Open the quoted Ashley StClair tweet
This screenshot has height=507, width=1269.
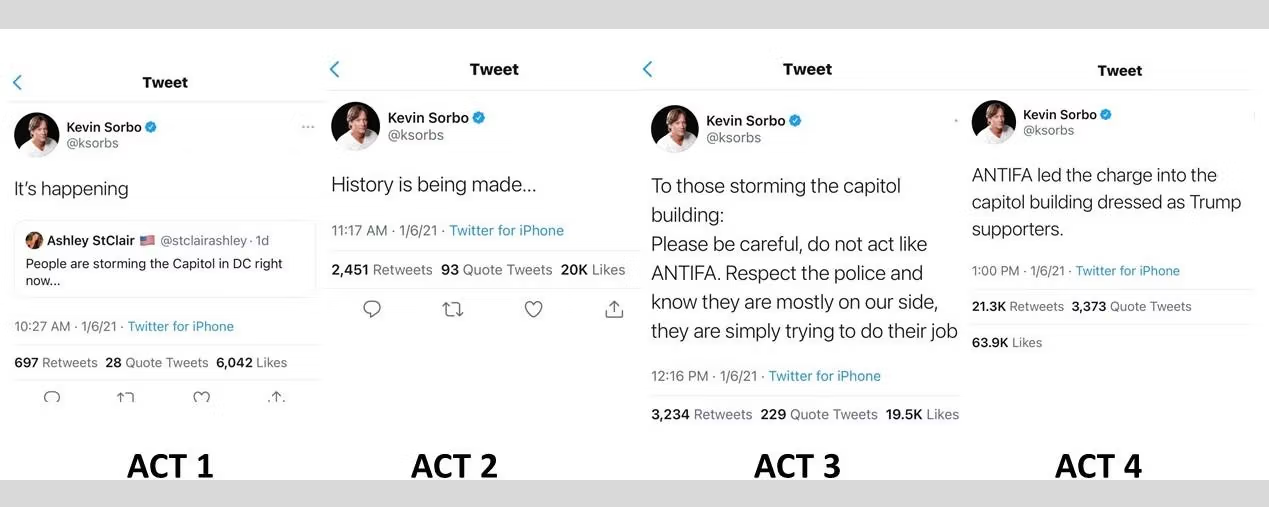[x=165, y=259]
